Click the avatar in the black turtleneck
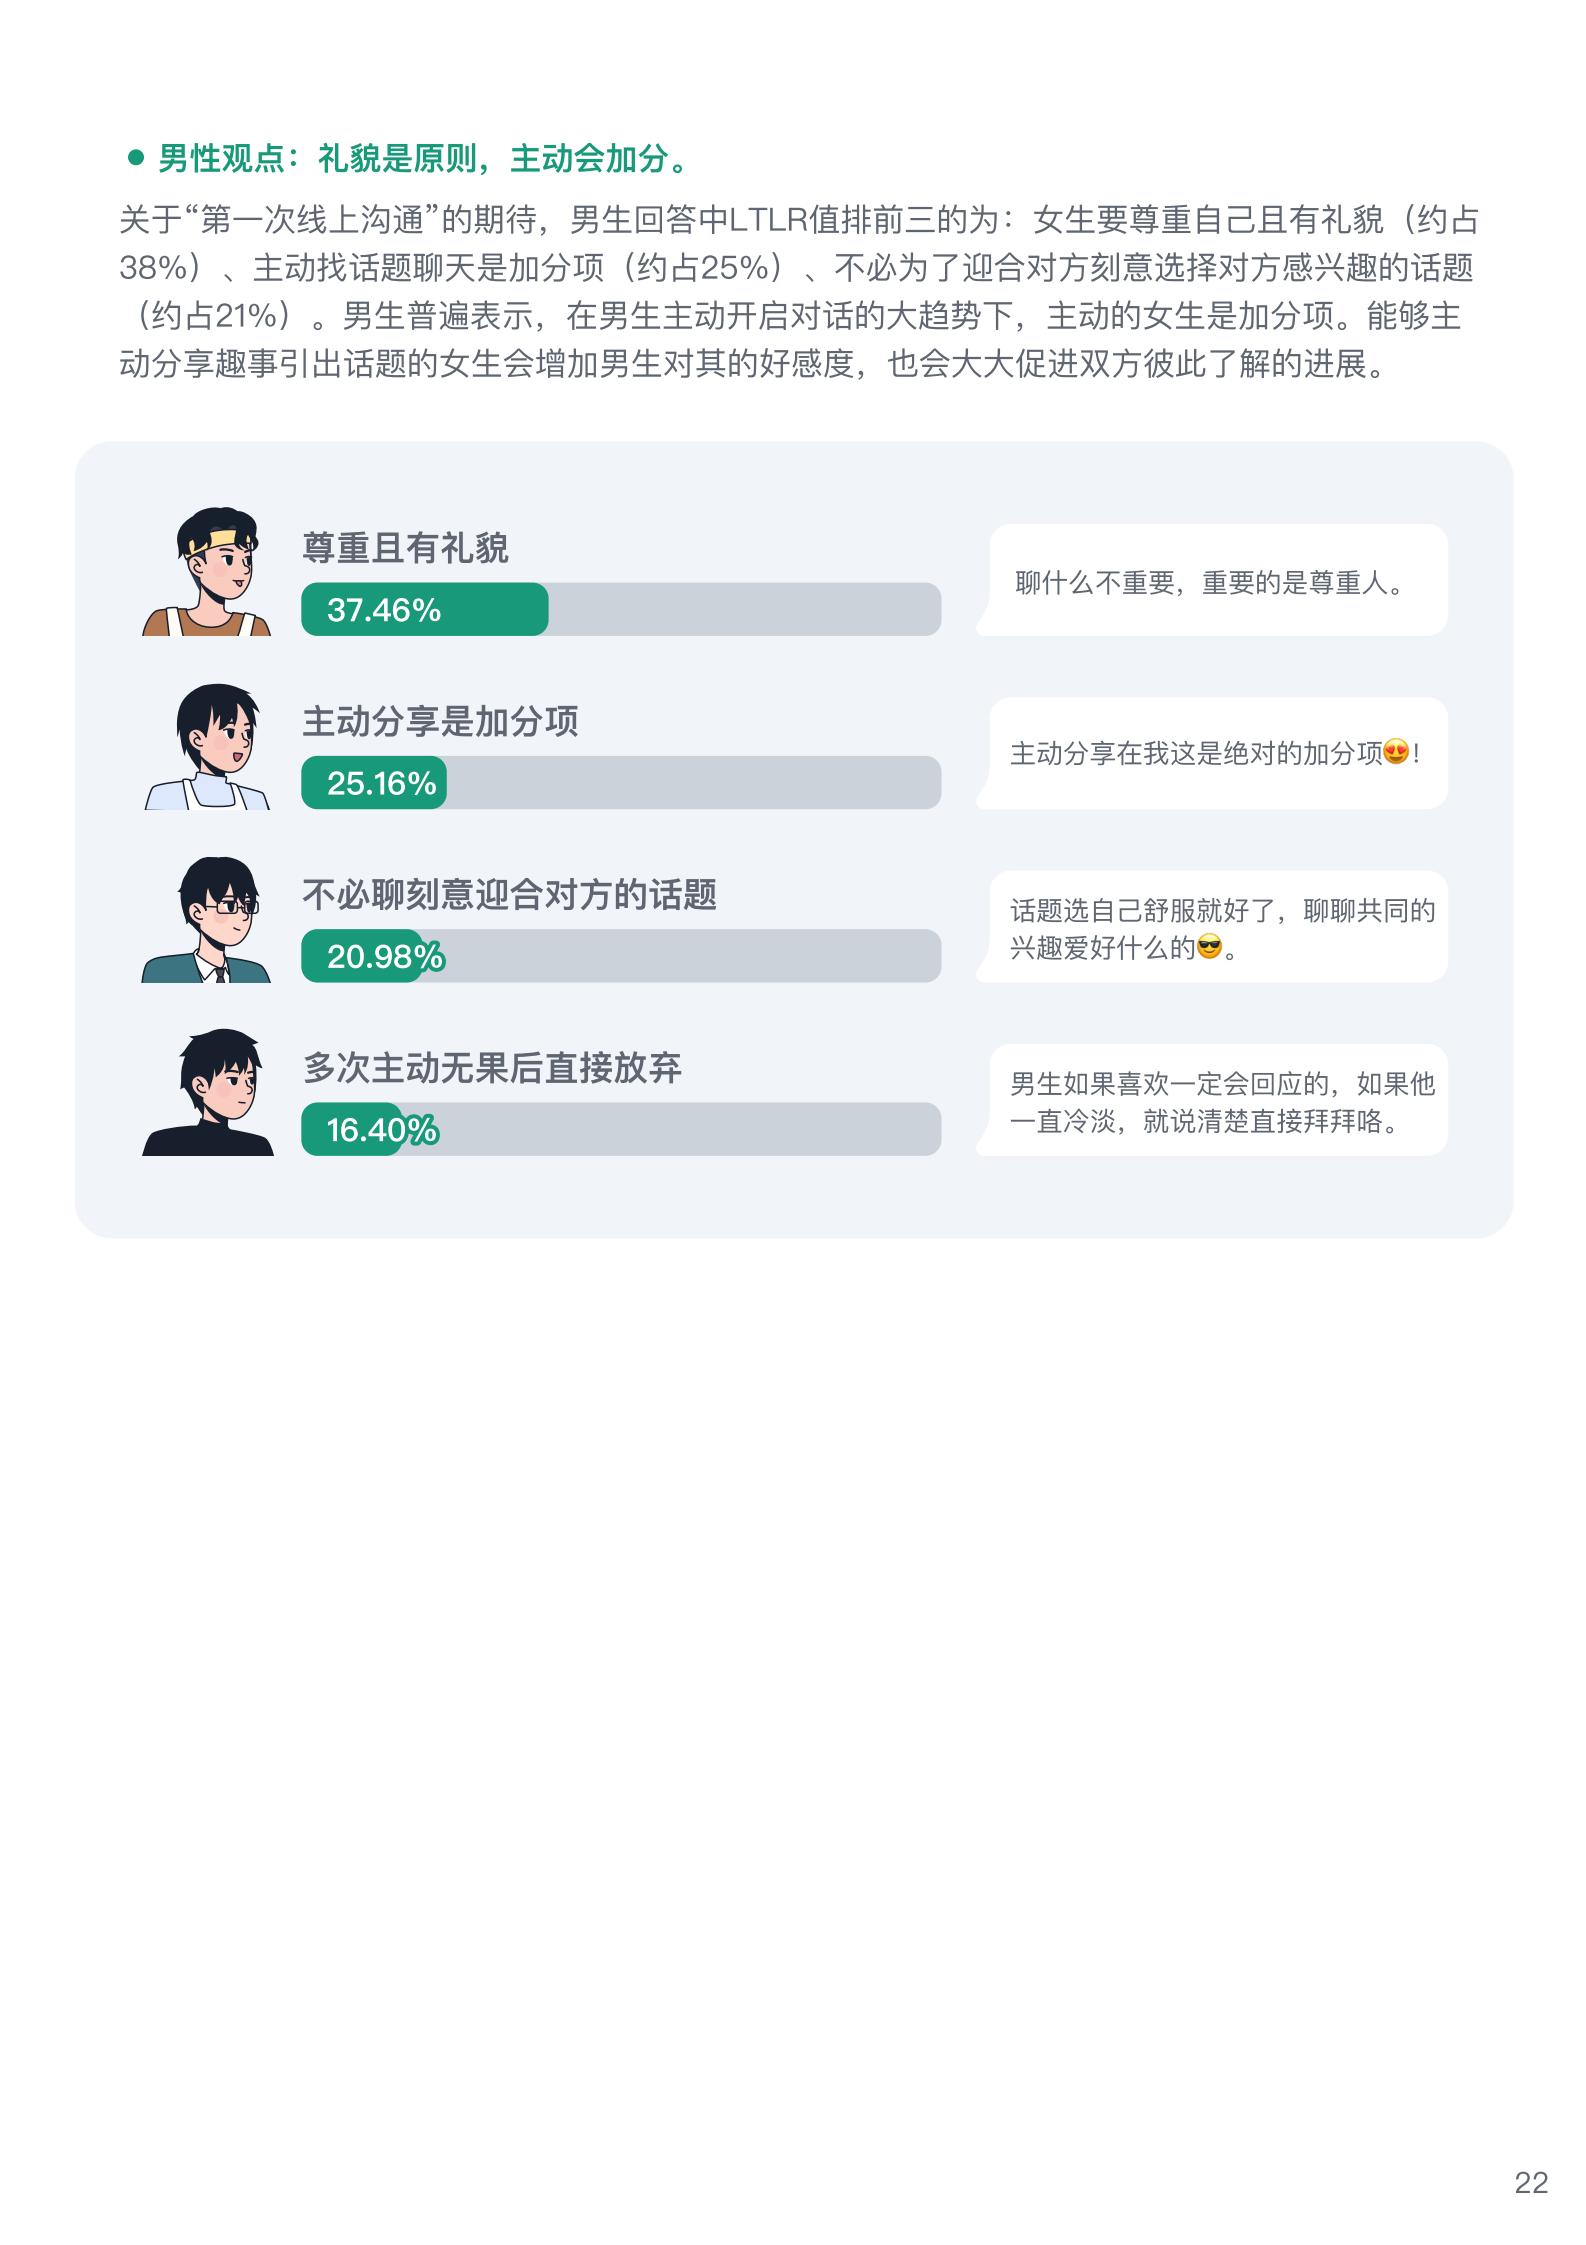Viewport: 1586px width, 2245px height. (x=207, y=1092)
